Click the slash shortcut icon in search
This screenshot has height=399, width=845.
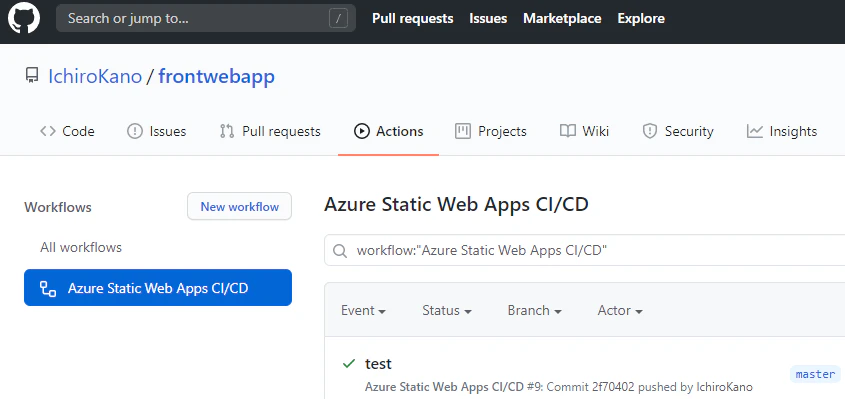pos(338,19)
